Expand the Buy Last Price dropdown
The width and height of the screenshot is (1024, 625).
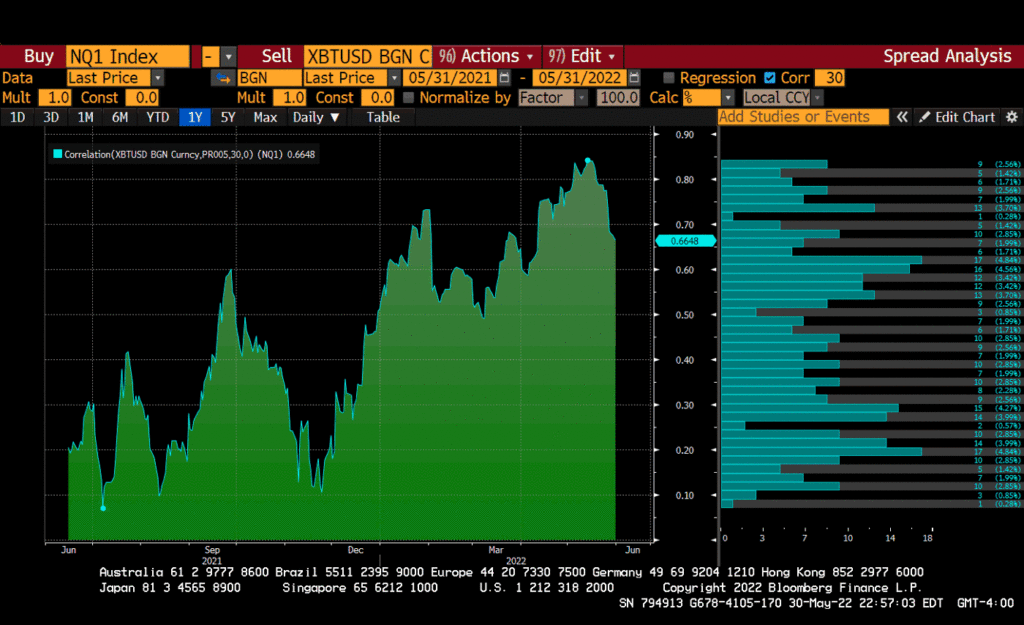coord(158,78)
